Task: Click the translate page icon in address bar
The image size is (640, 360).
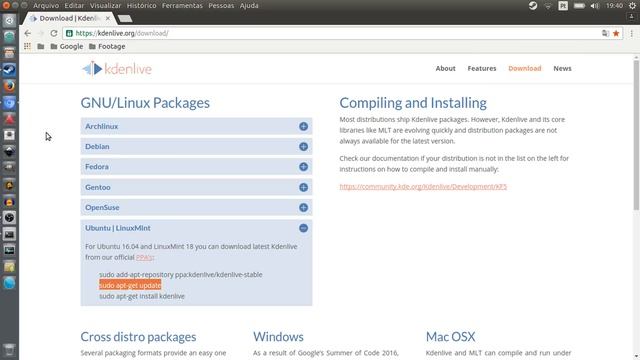Action: [605, 33]
